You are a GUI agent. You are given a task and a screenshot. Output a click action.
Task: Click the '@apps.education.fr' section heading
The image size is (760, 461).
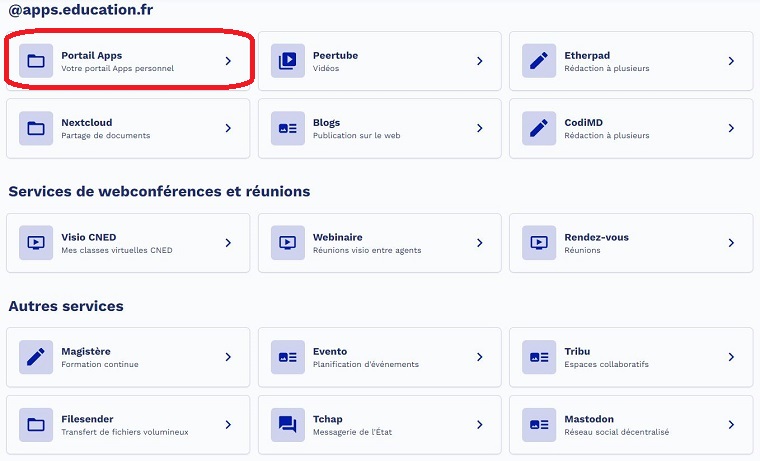pyautogui.click(x=80, y=10)
